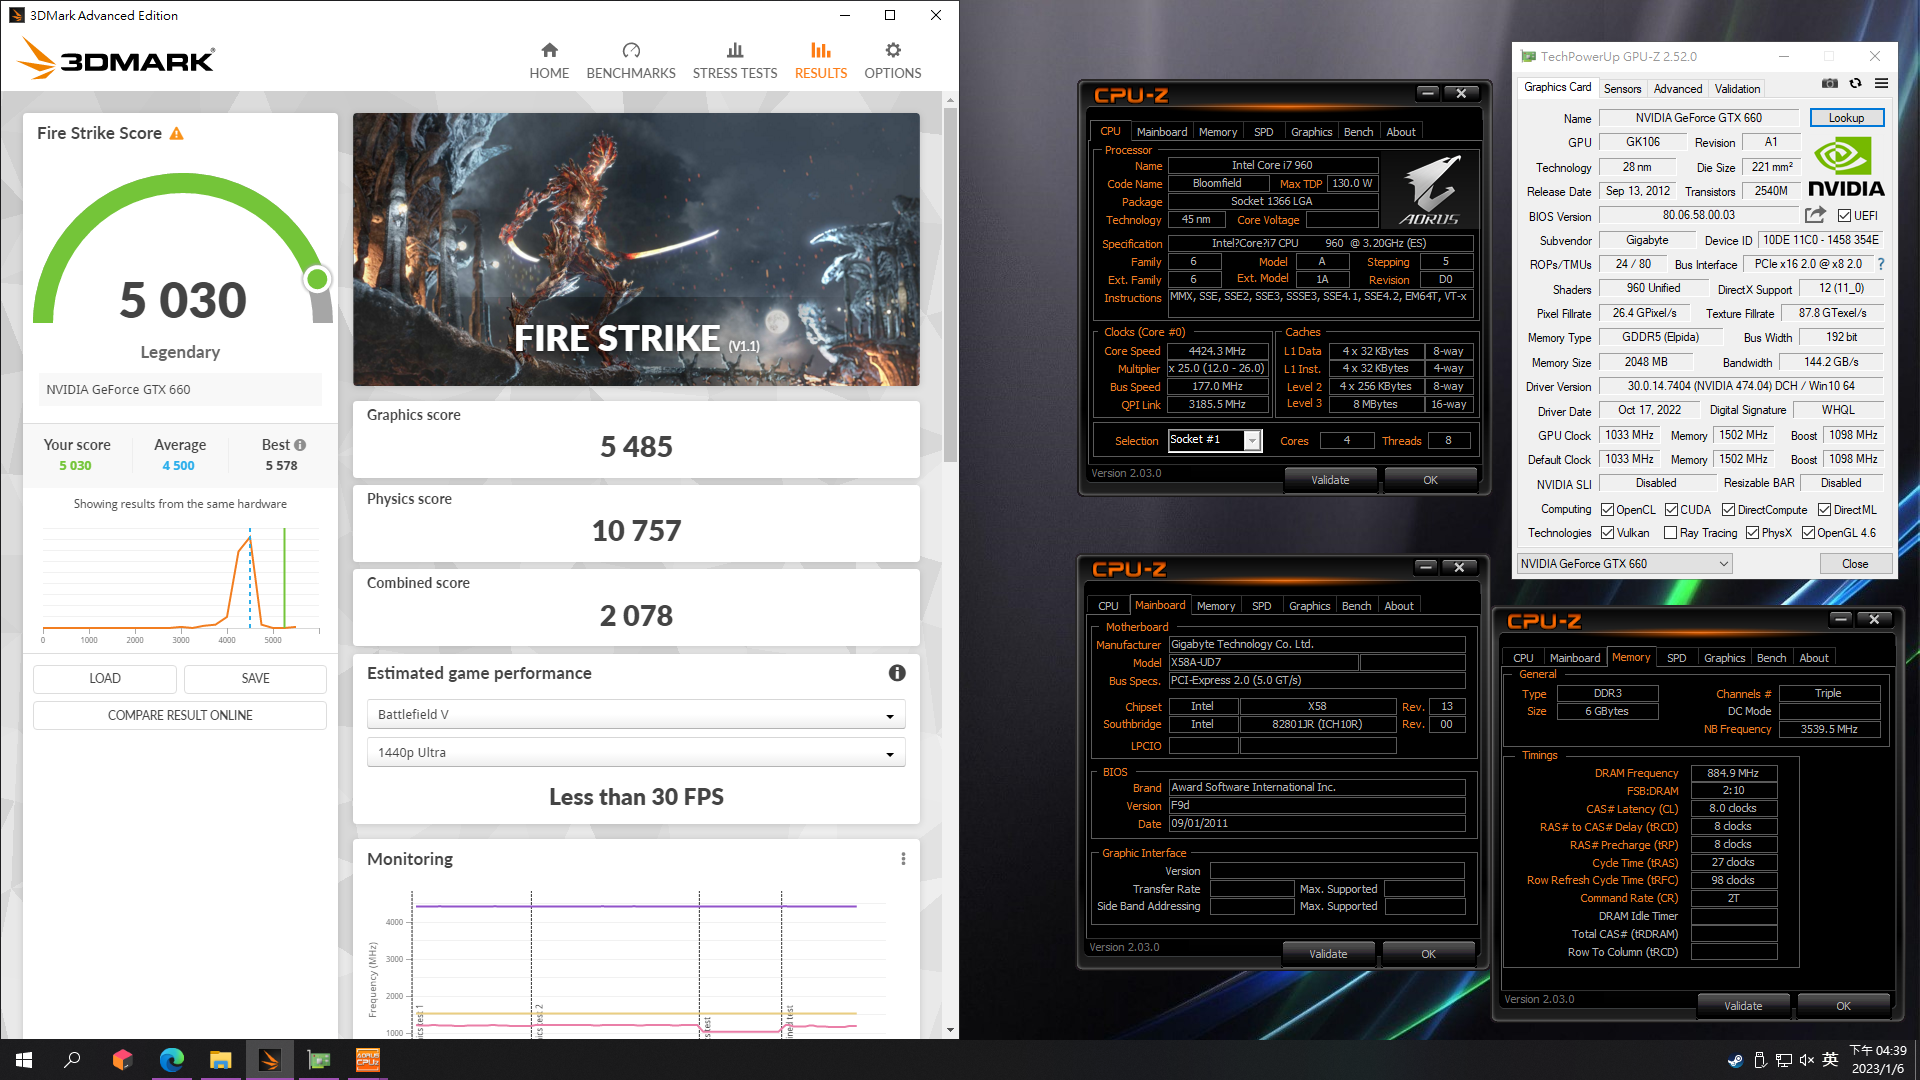Open SPD tab in Mainboard CPU-Z window
The image size is (1920, 1080).
[x=1262, y=606]
